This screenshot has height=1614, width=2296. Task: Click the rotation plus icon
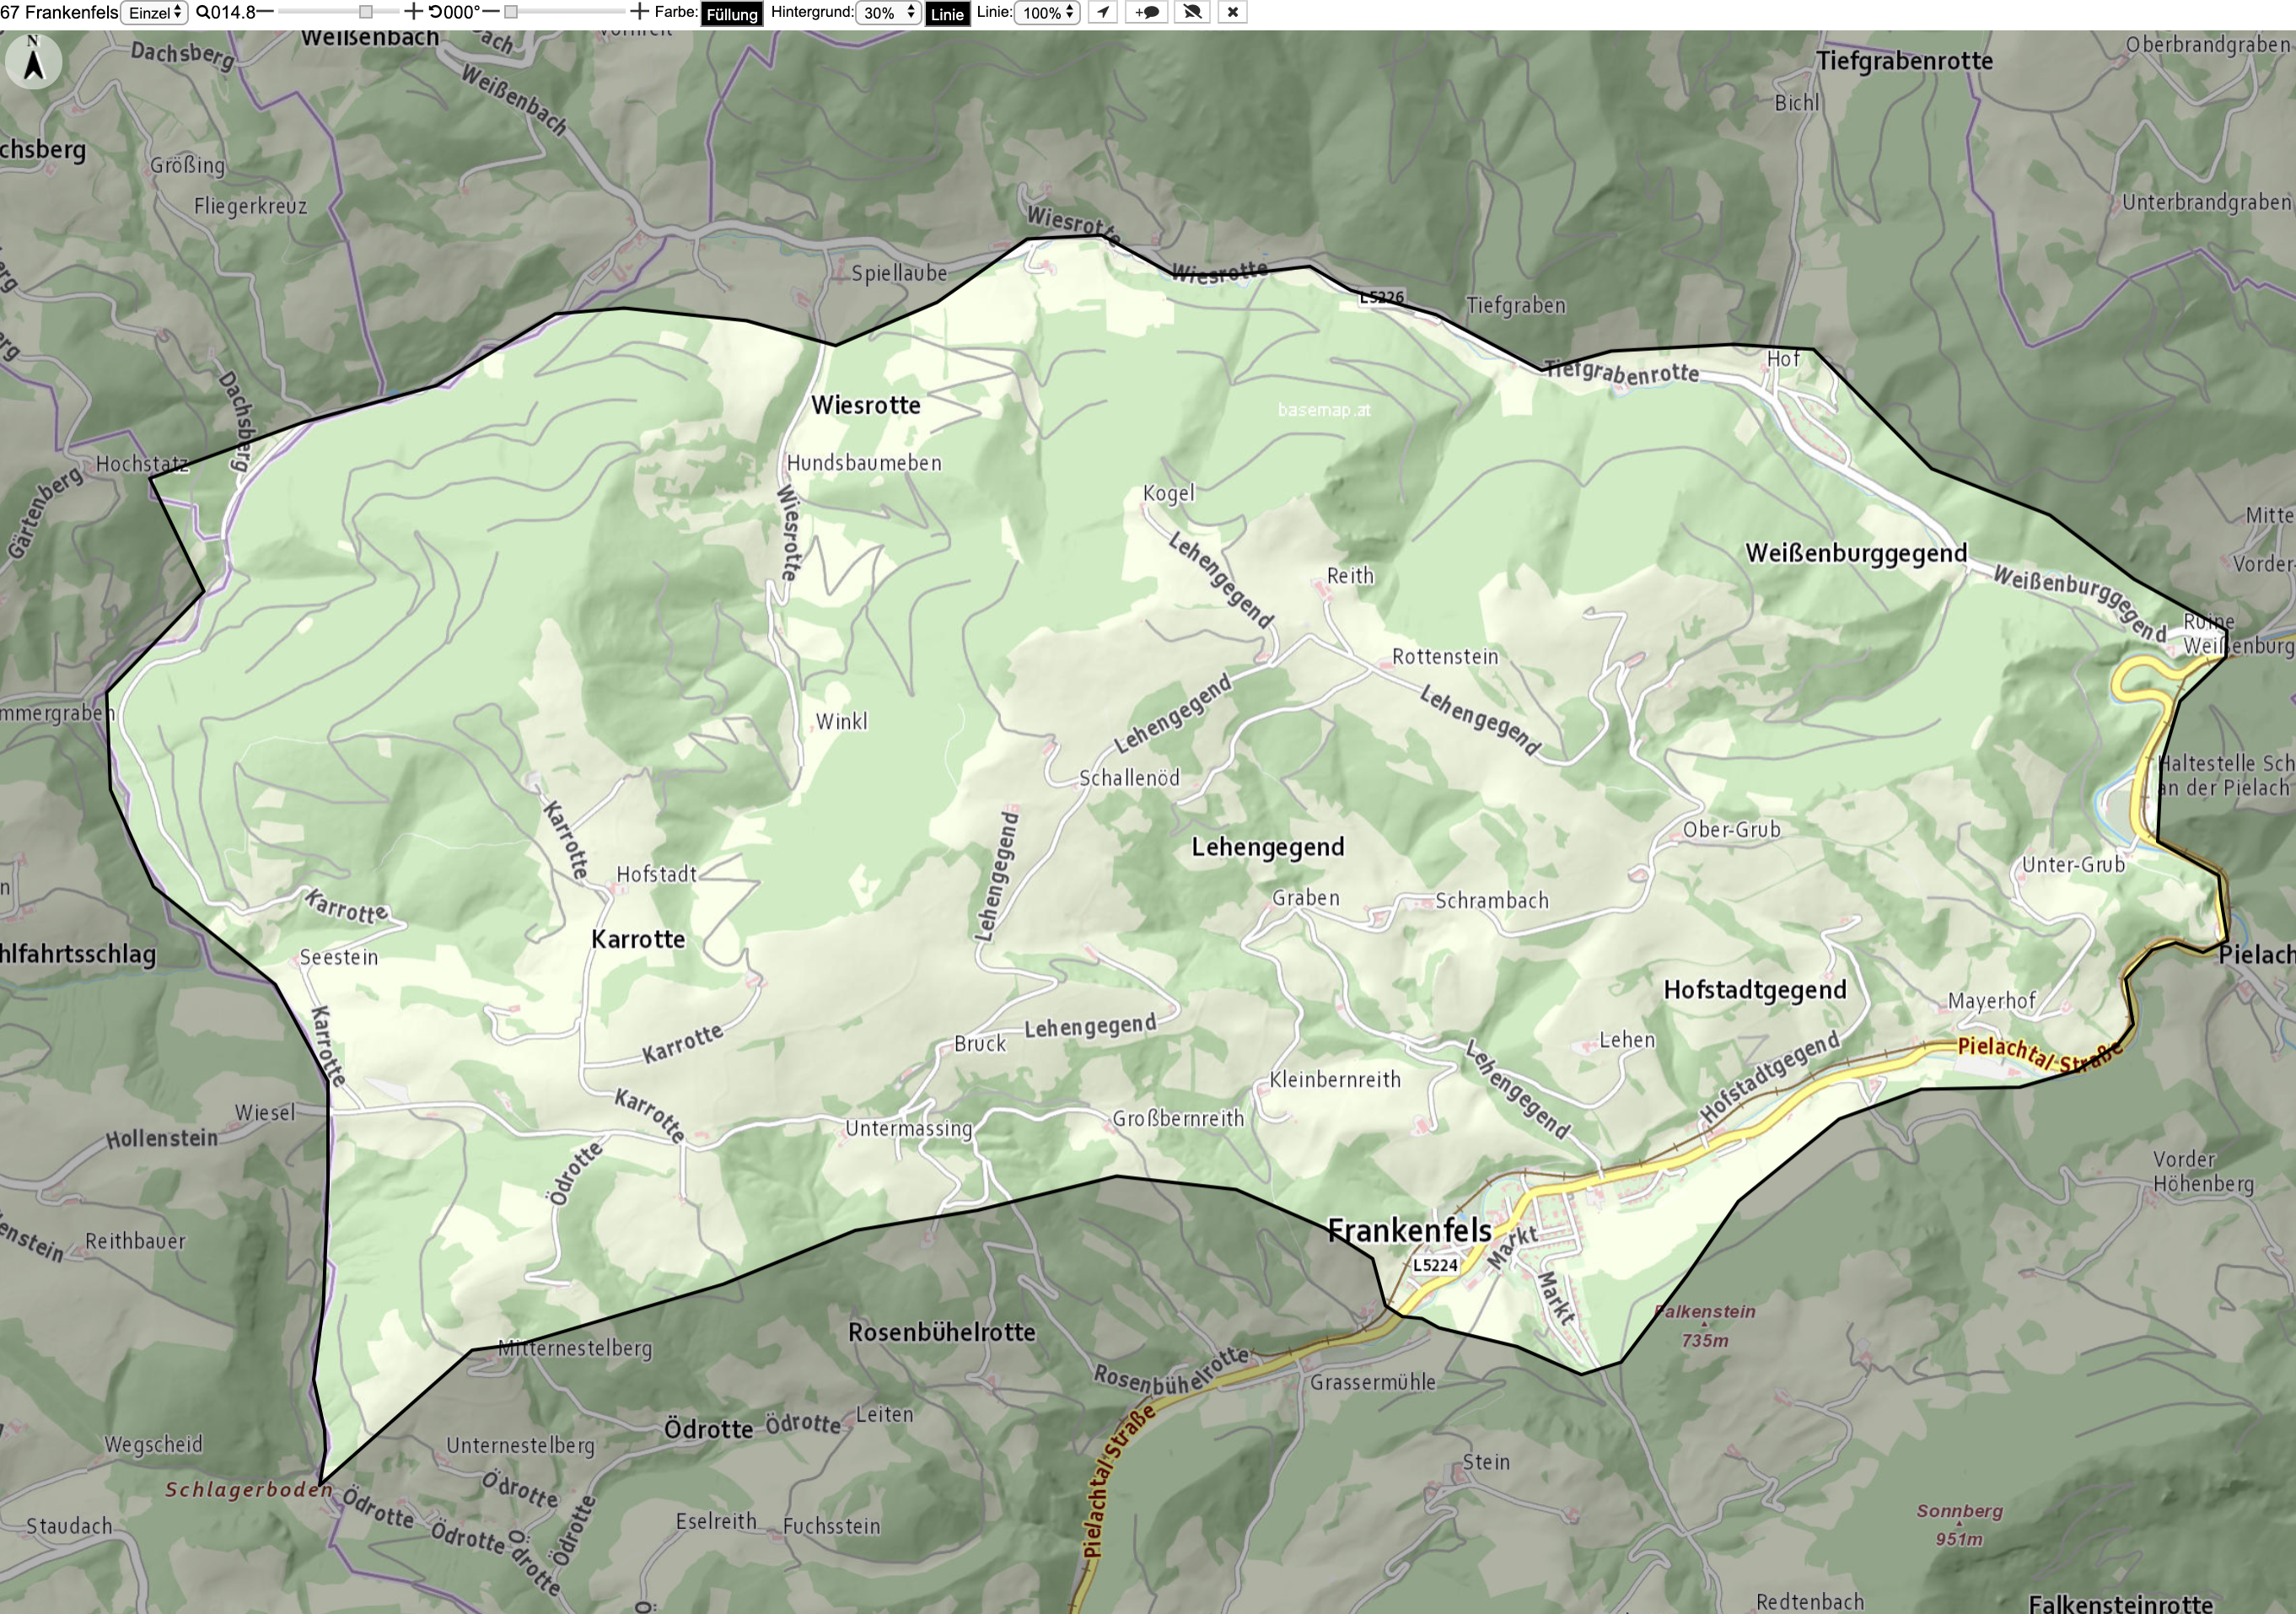pyautogui.click(x=639, y=12)
